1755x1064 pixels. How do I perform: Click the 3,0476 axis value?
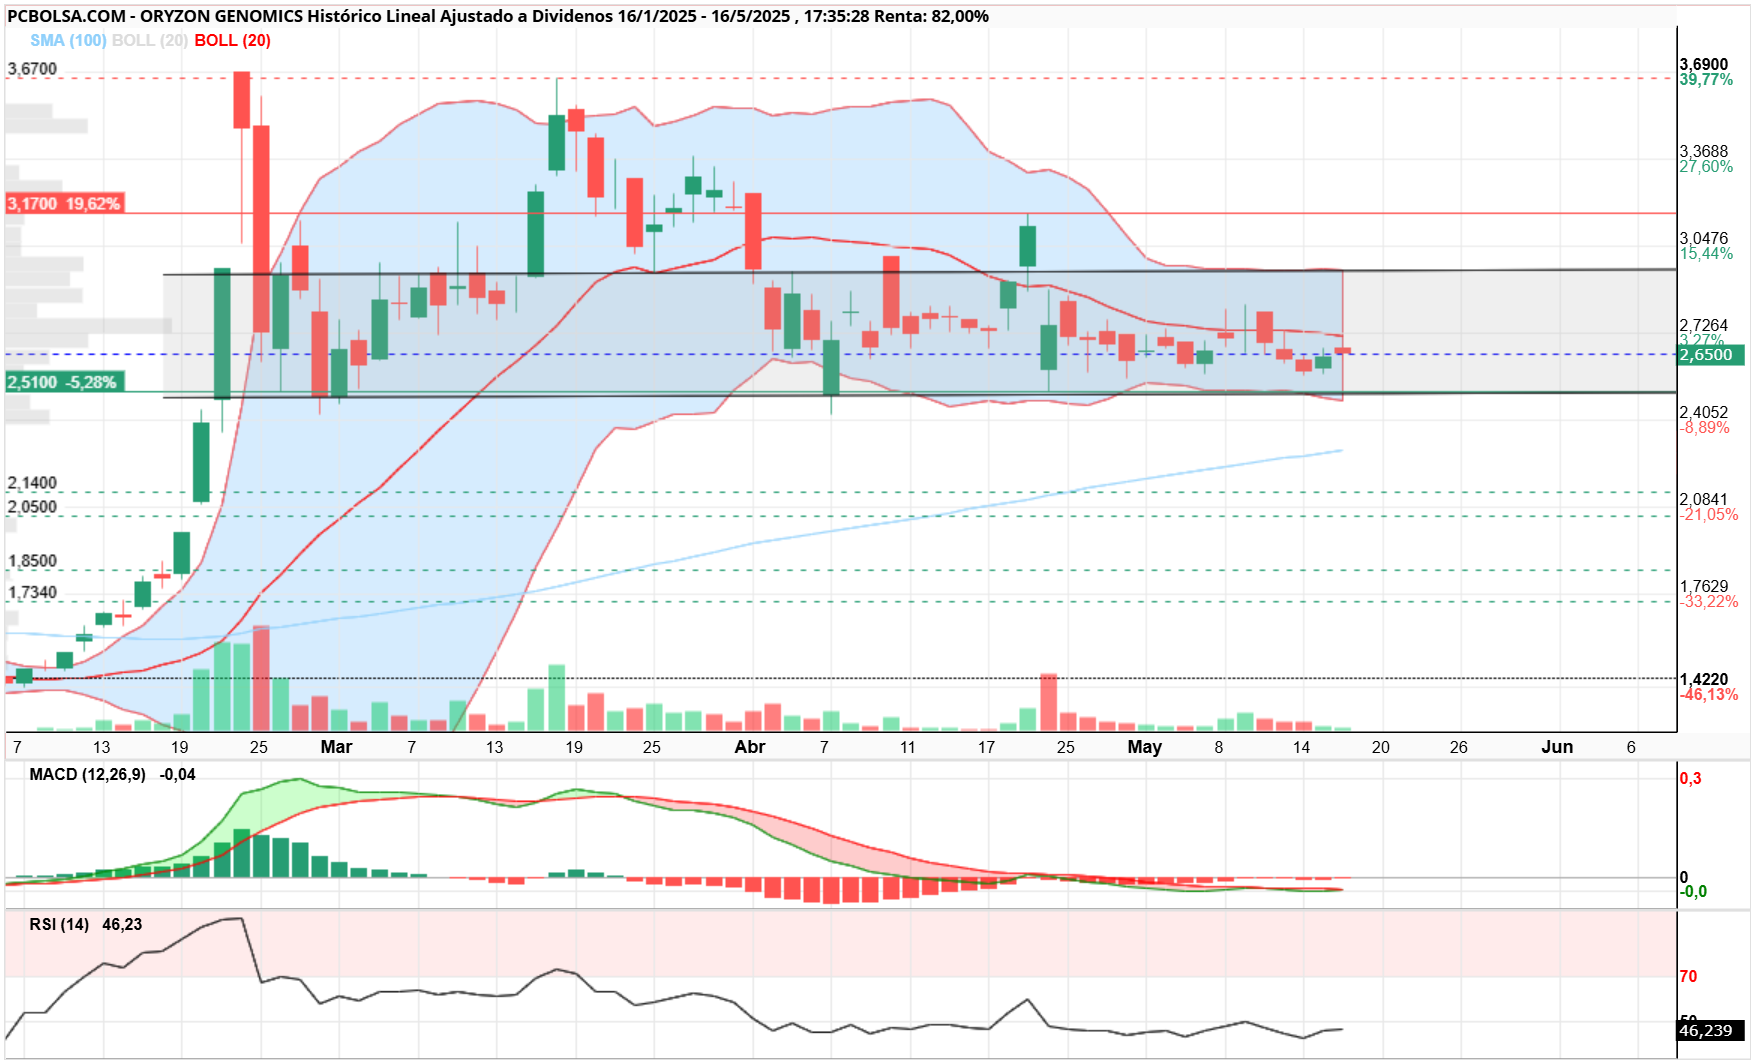coord(1703,238)
